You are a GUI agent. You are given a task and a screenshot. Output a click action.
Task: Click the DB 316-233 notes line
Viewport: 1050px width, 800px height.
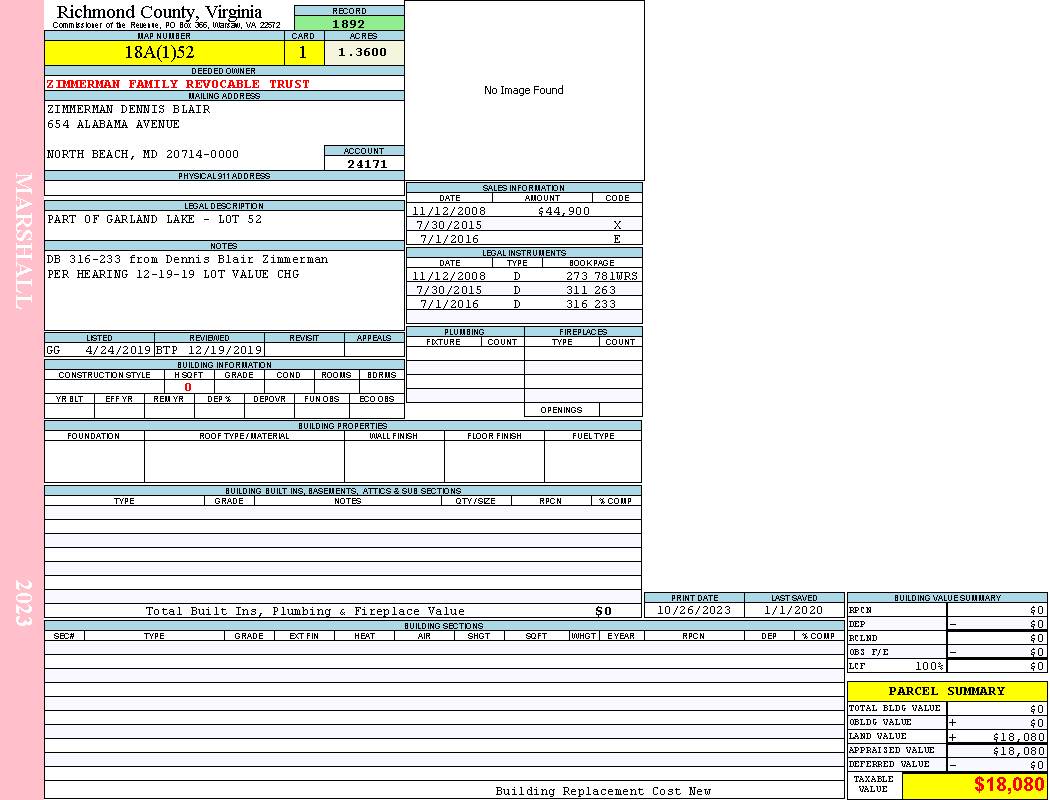coord(187,259)
